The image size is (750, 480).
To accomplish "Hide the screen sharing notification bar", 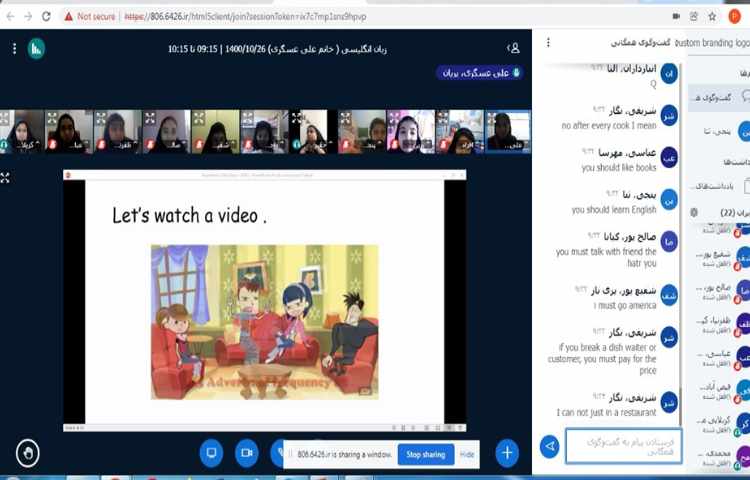I will coord(467,455).
